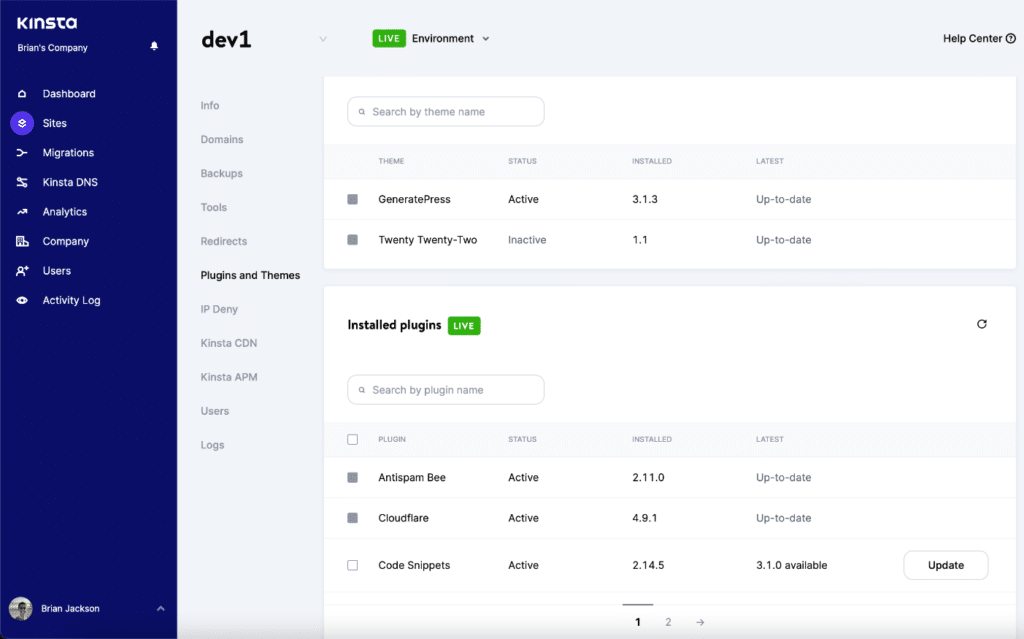
Task: Open the Redirects section
Action: point(223,241)
